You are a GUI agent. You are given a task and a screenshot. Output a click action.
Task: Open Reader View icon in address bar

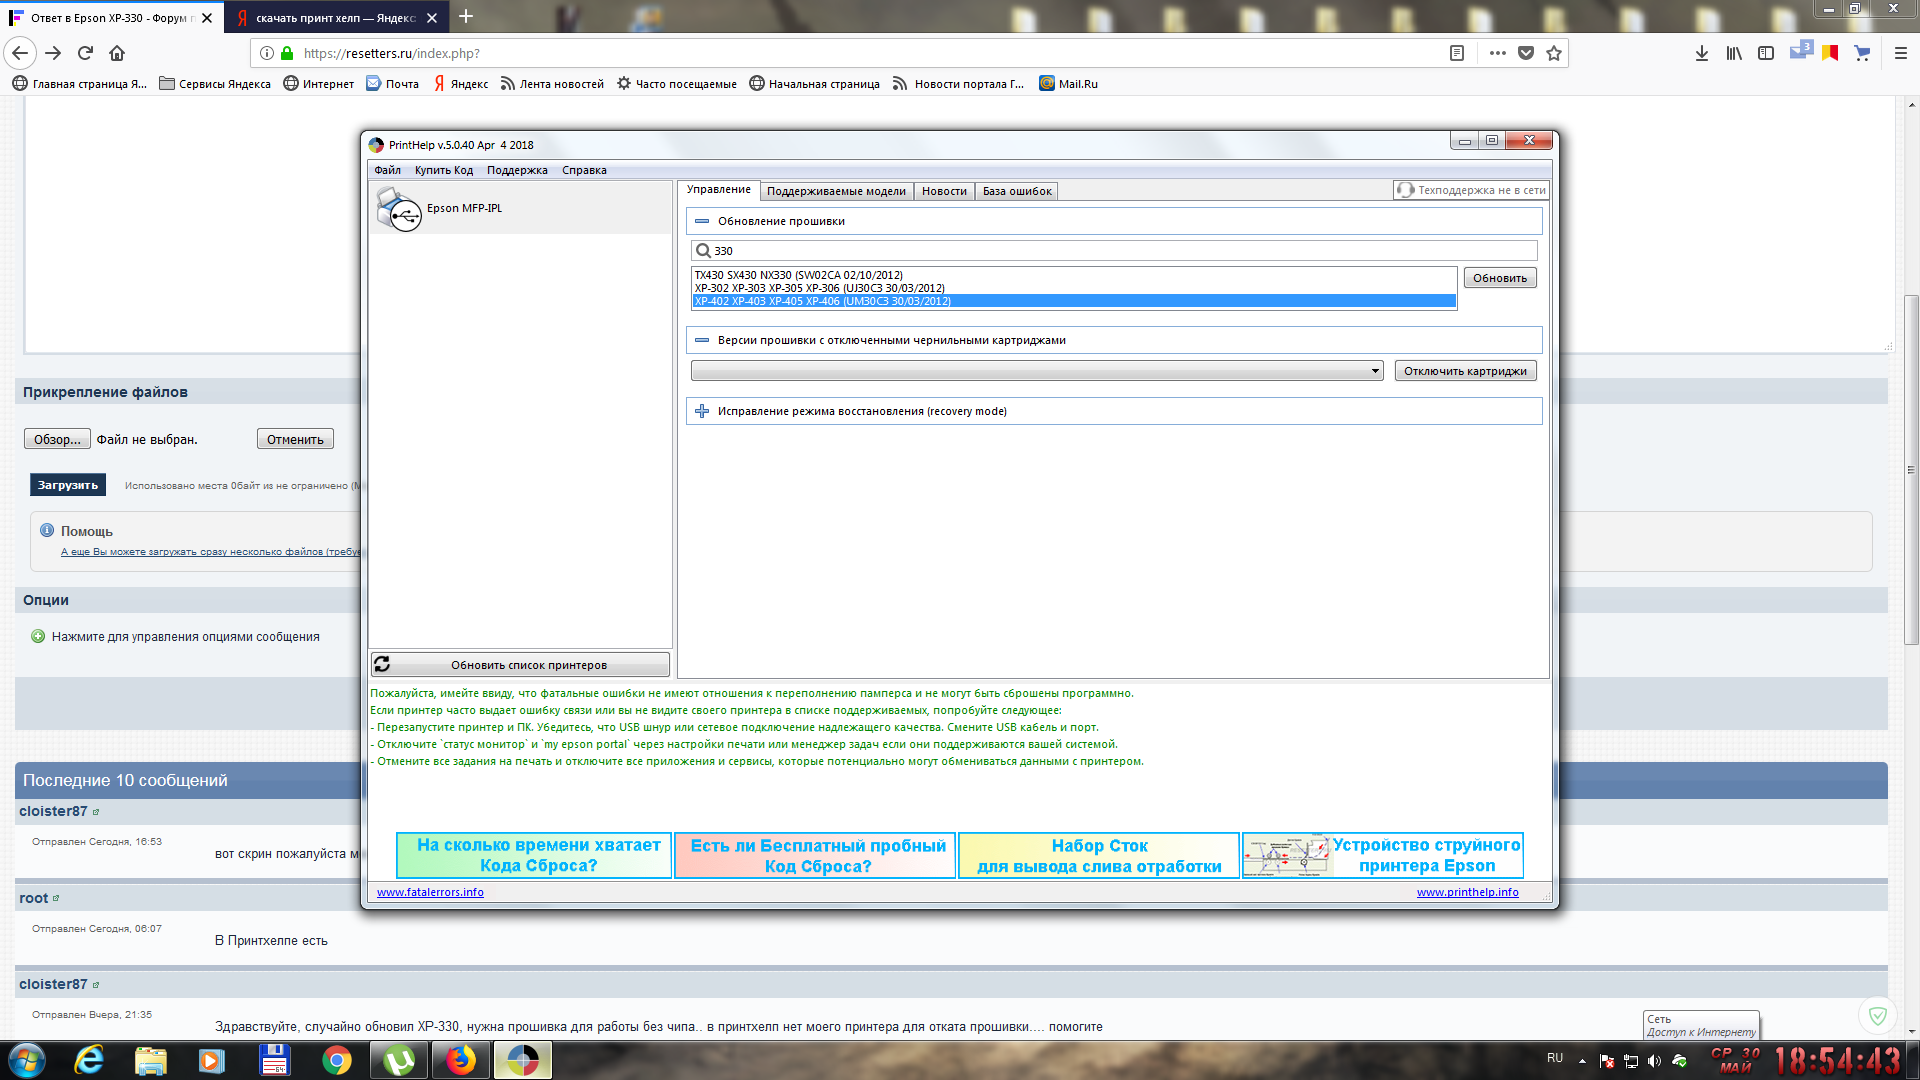point(1457,53)
